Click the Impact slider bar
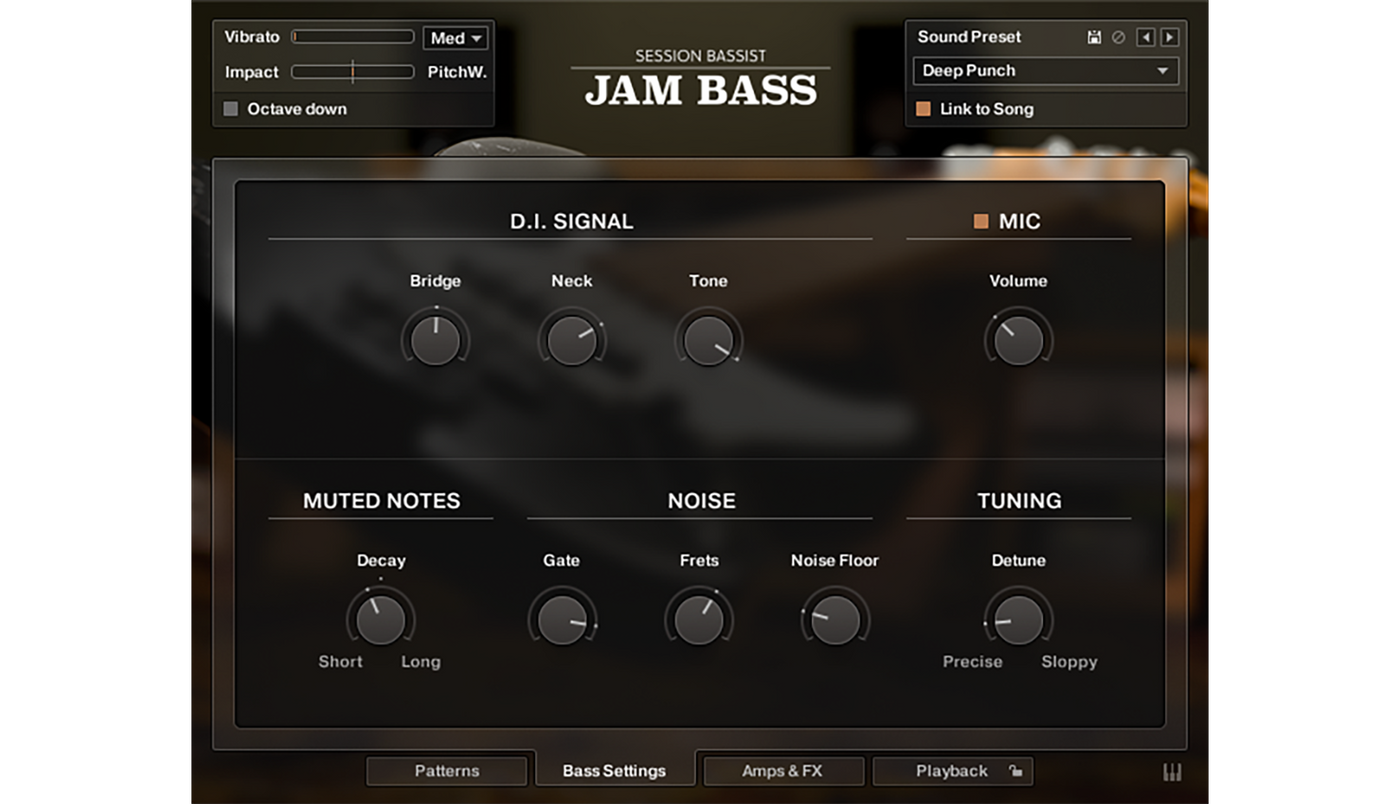 pos(353,72)
